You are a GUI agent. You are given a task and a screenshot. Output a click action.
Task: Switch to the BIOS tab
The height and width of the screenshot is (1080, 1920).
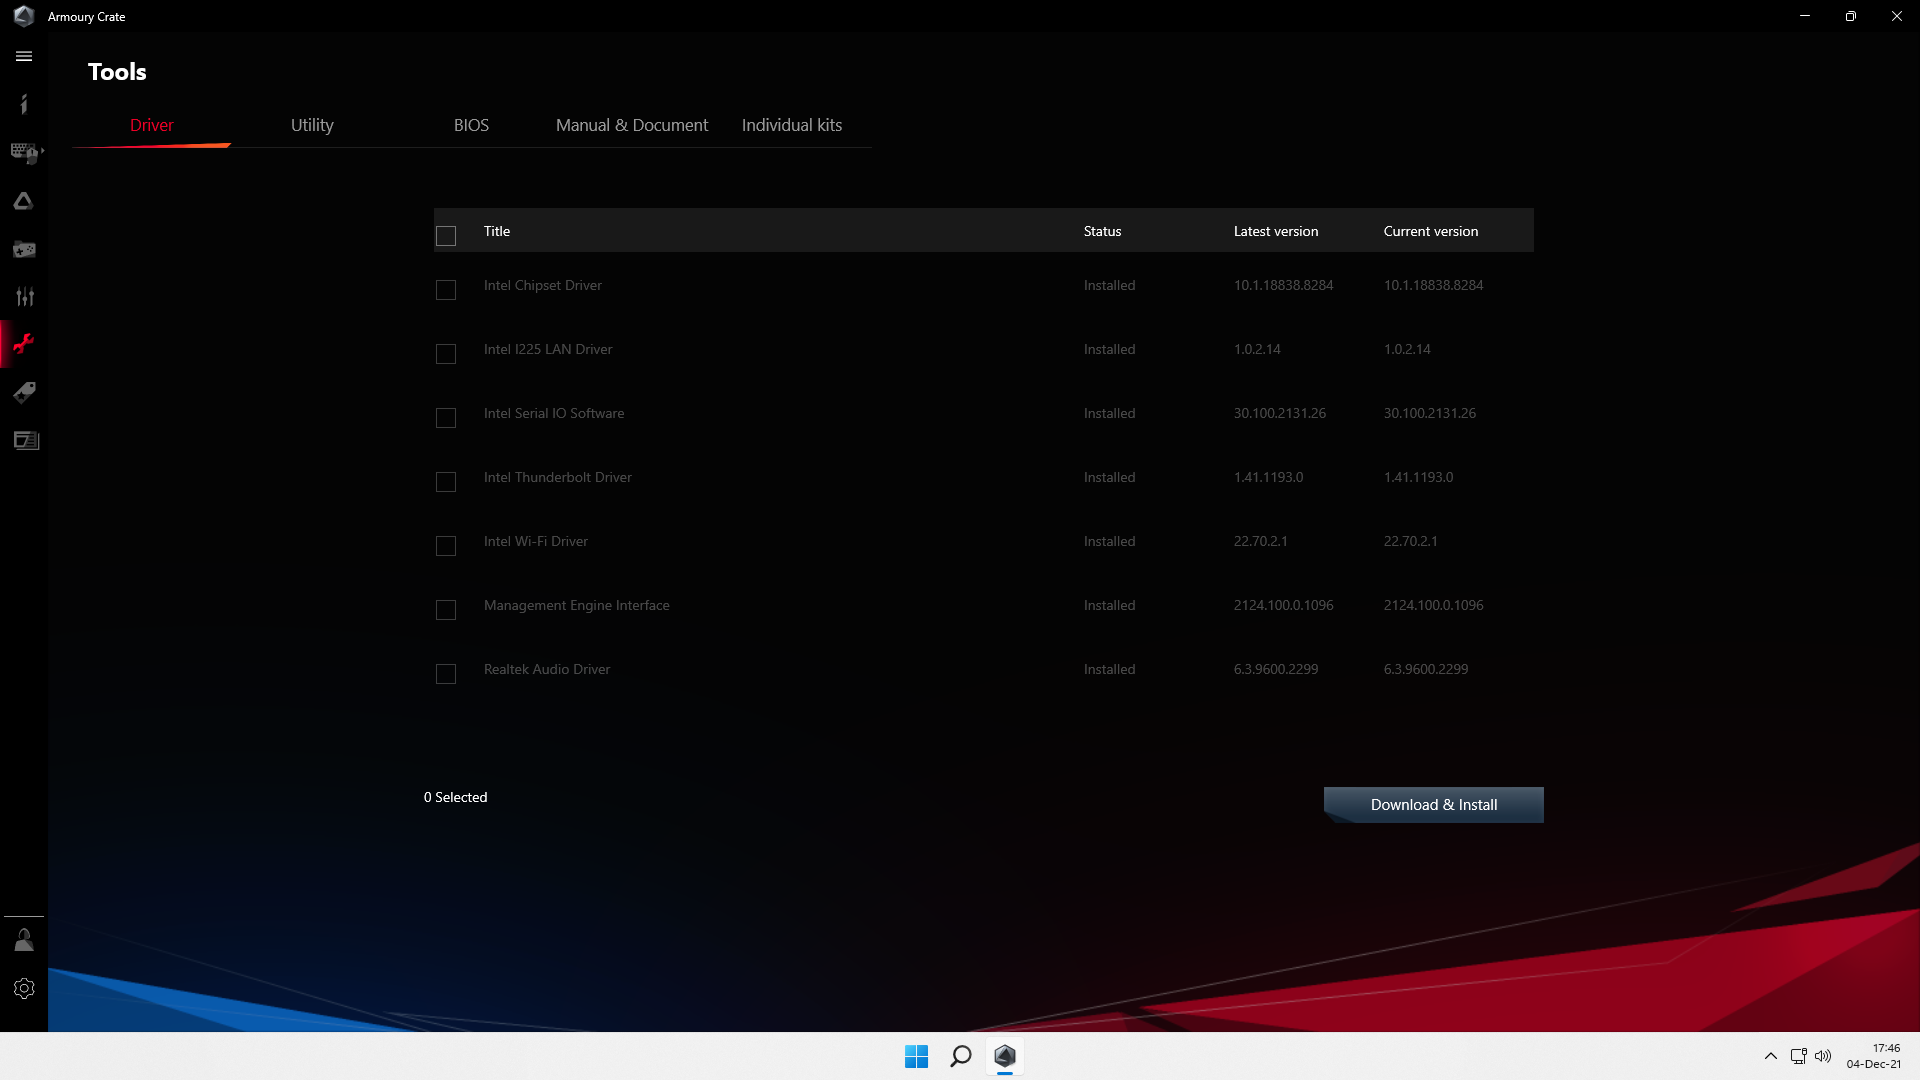click(x=471, y=125)
